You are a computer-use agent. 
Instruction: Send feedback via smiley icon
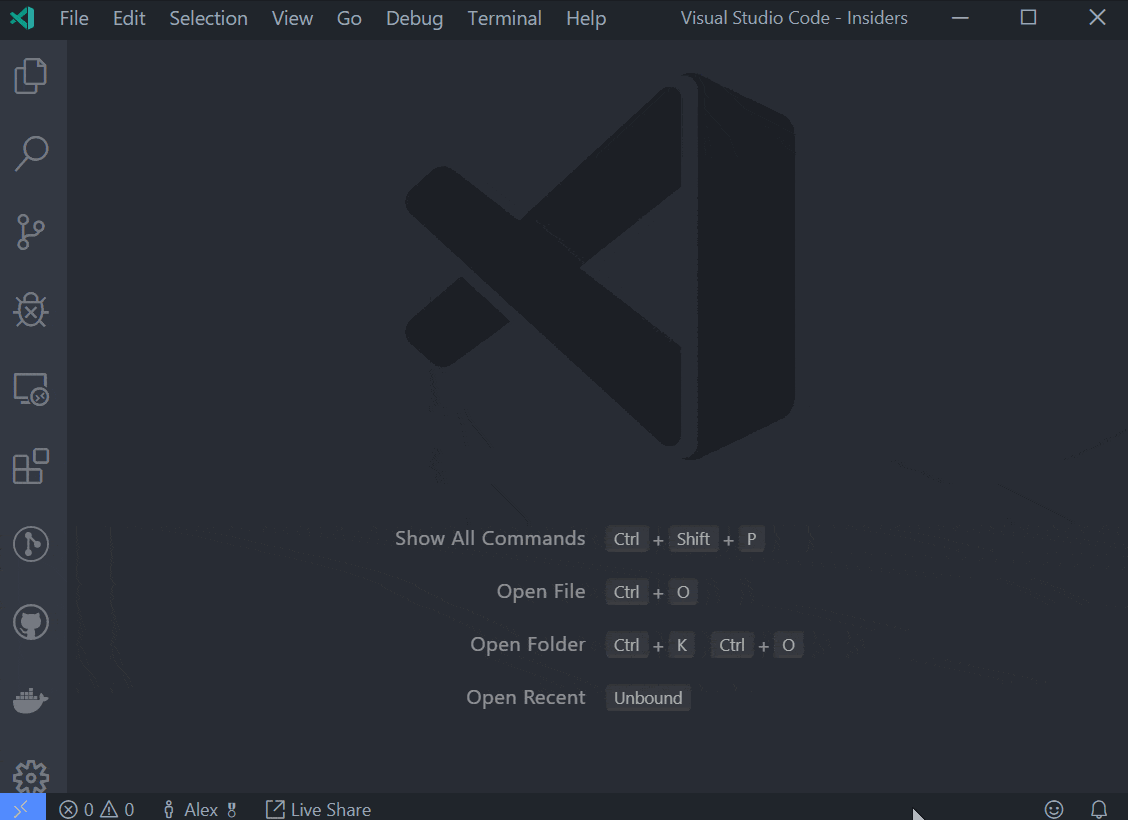tap(1054, 809)
